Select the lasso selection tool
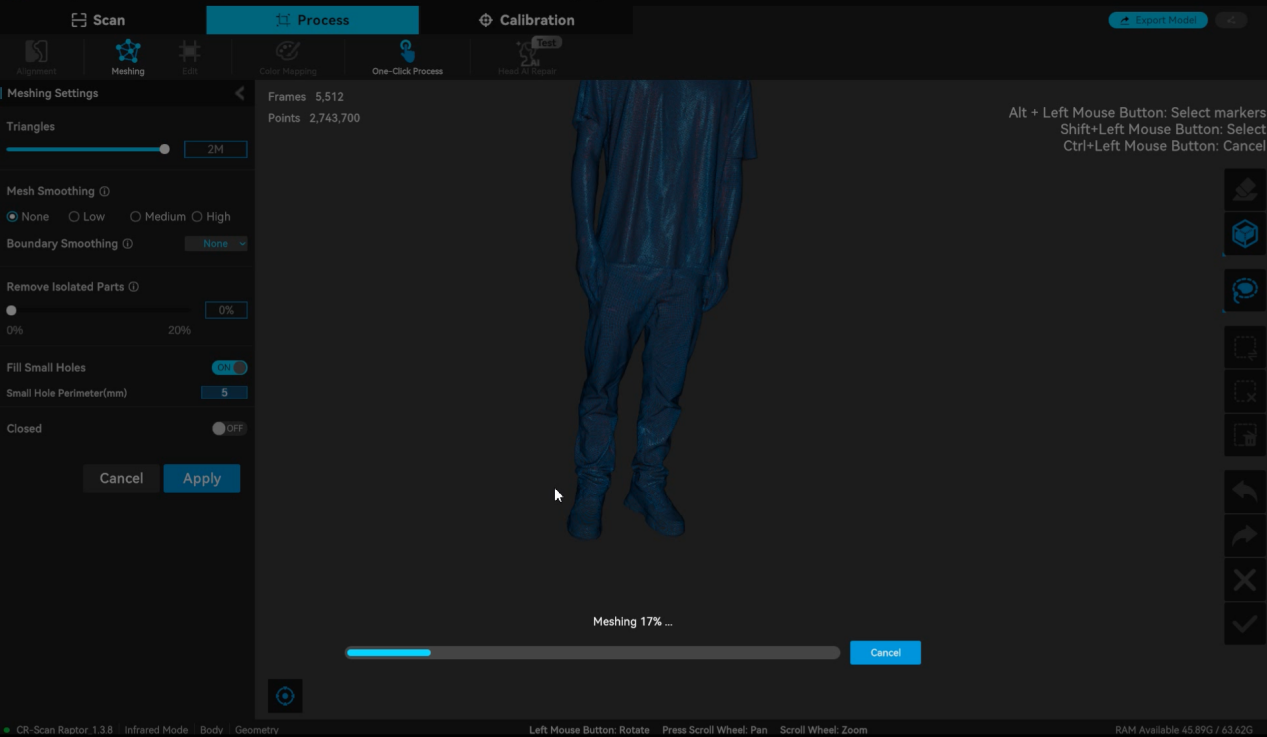 pyautogui.click(x=1244, y=291)
